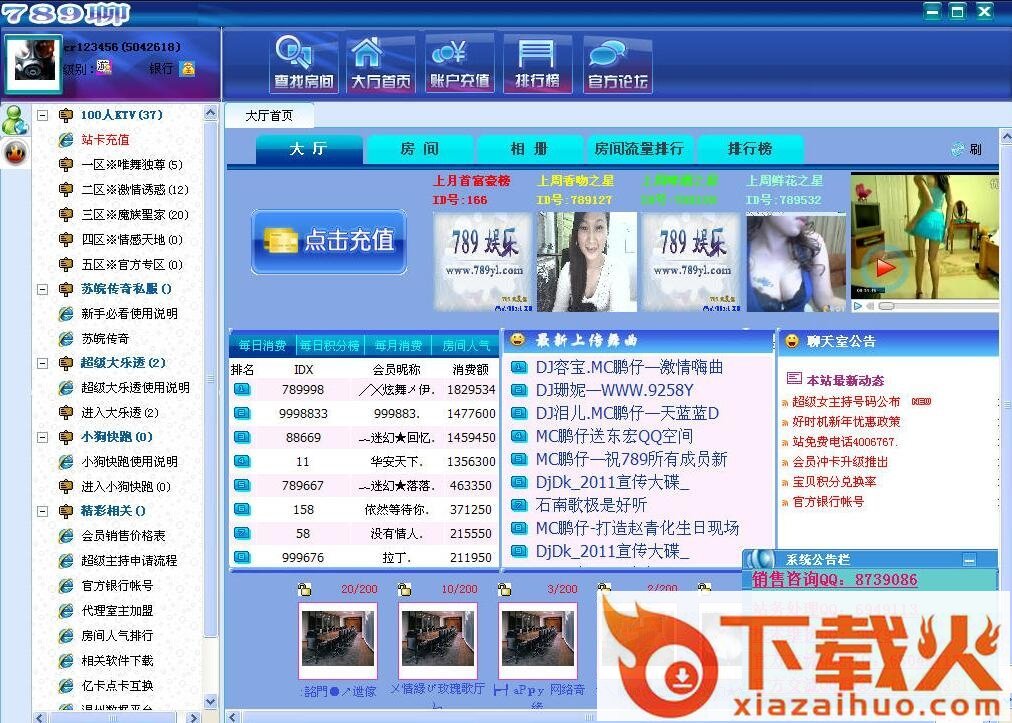Go to 大厅首页 home toolbar icon

[380, 63]
